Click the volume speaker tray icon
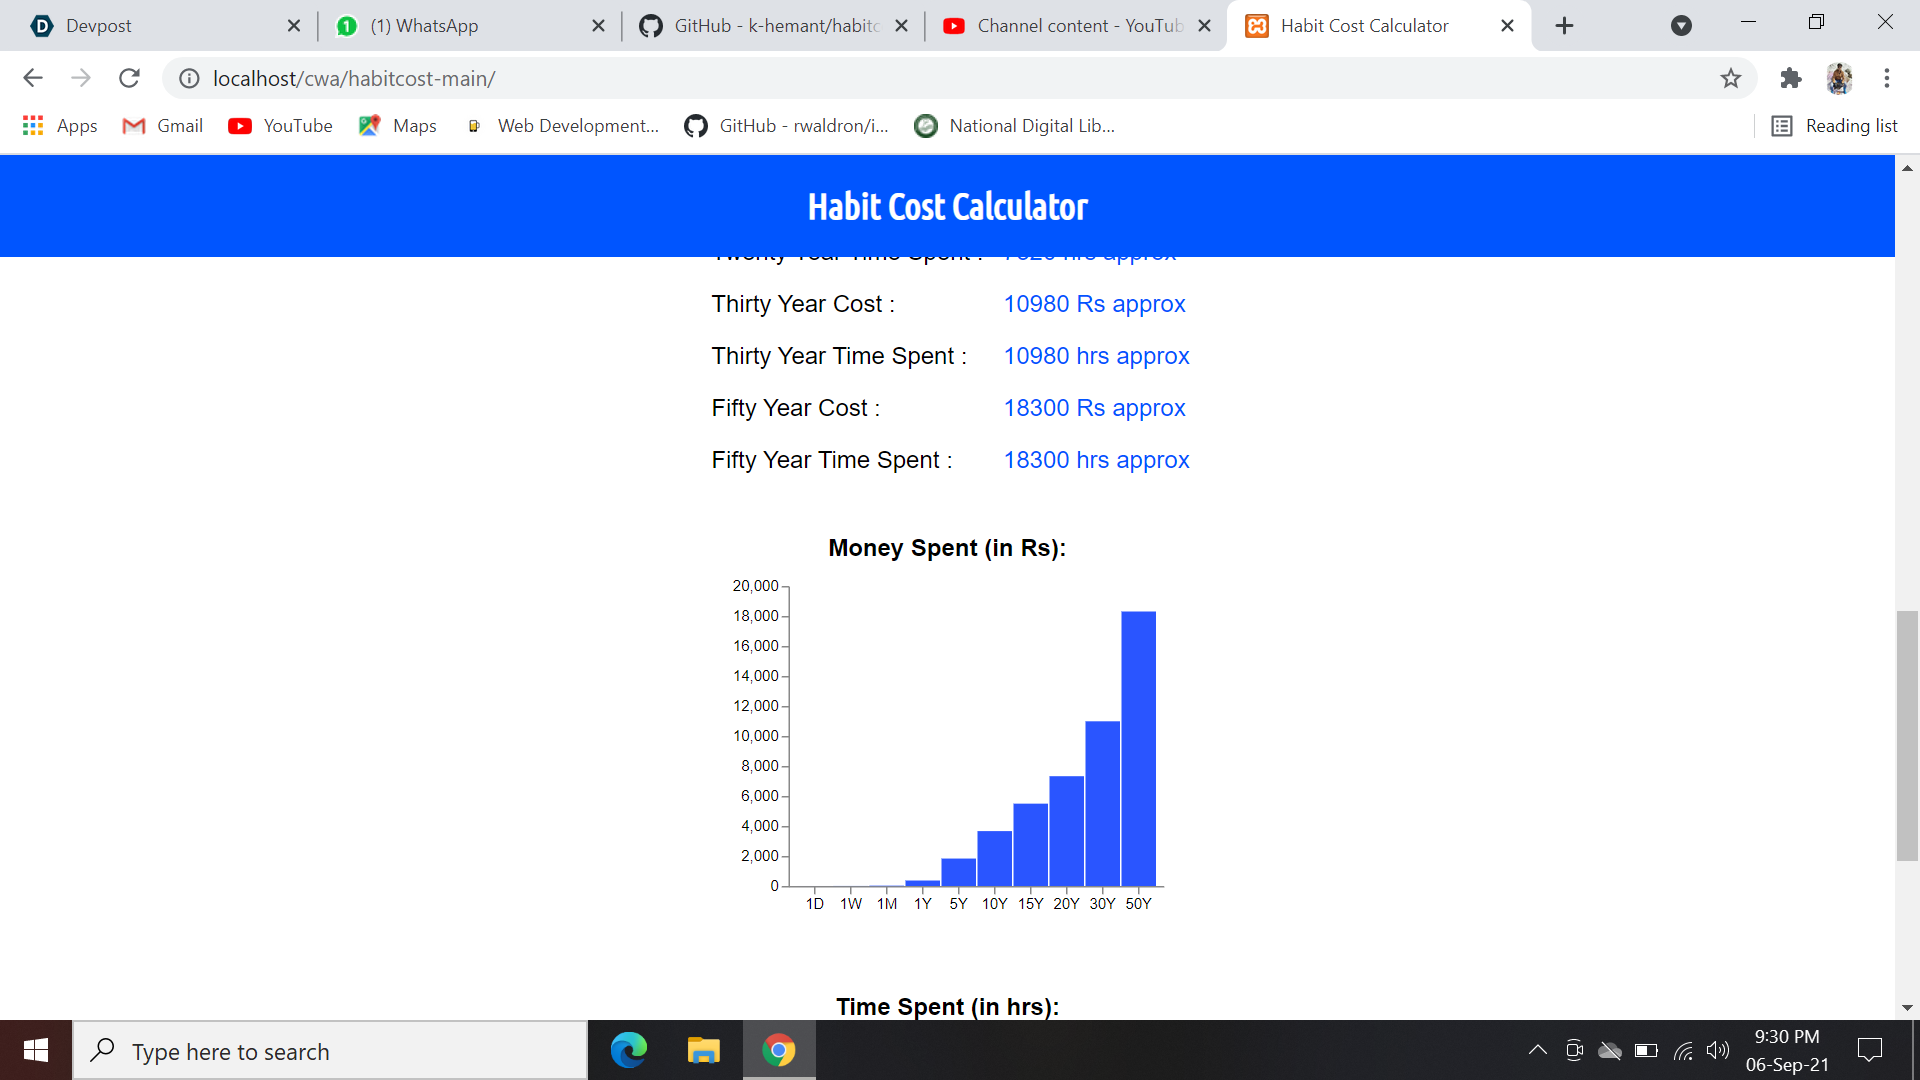Image resolution: width=1920 pixels, height=1080 pixels. pyautogui.click(x=1718, y=1050)
